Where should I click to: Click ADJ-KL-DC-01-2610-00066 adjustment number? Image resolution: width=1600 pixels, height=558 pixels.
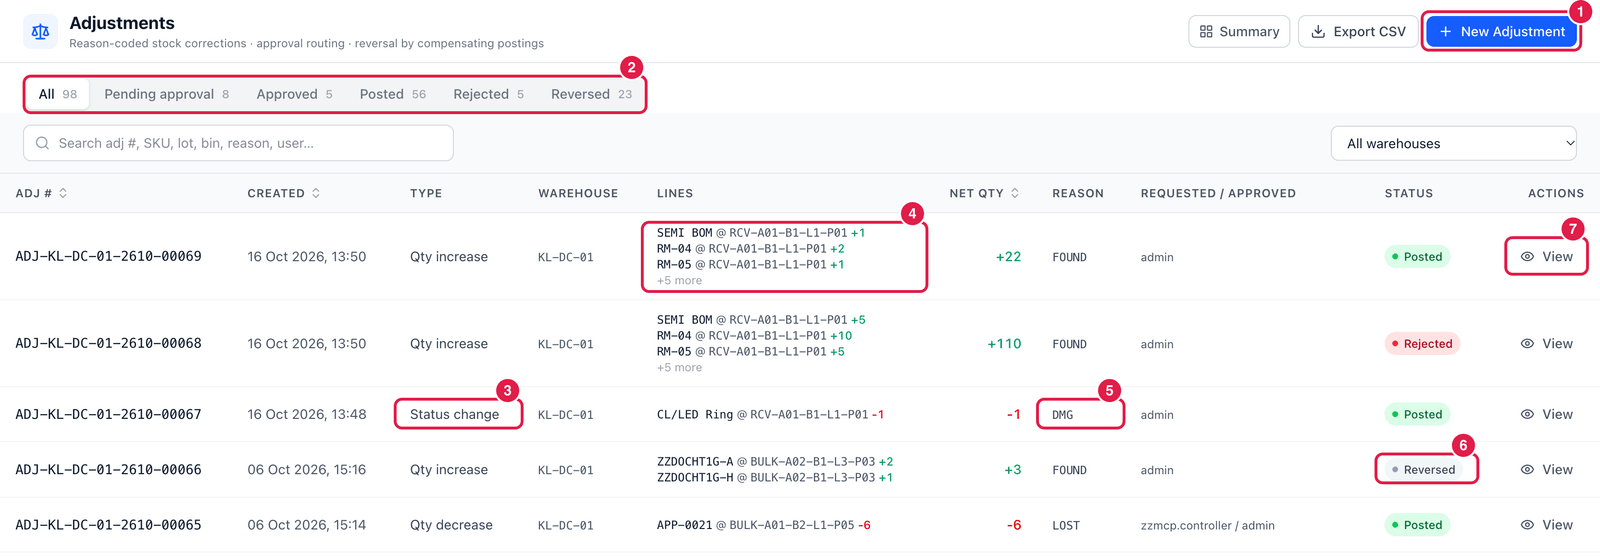coord(108,470)
